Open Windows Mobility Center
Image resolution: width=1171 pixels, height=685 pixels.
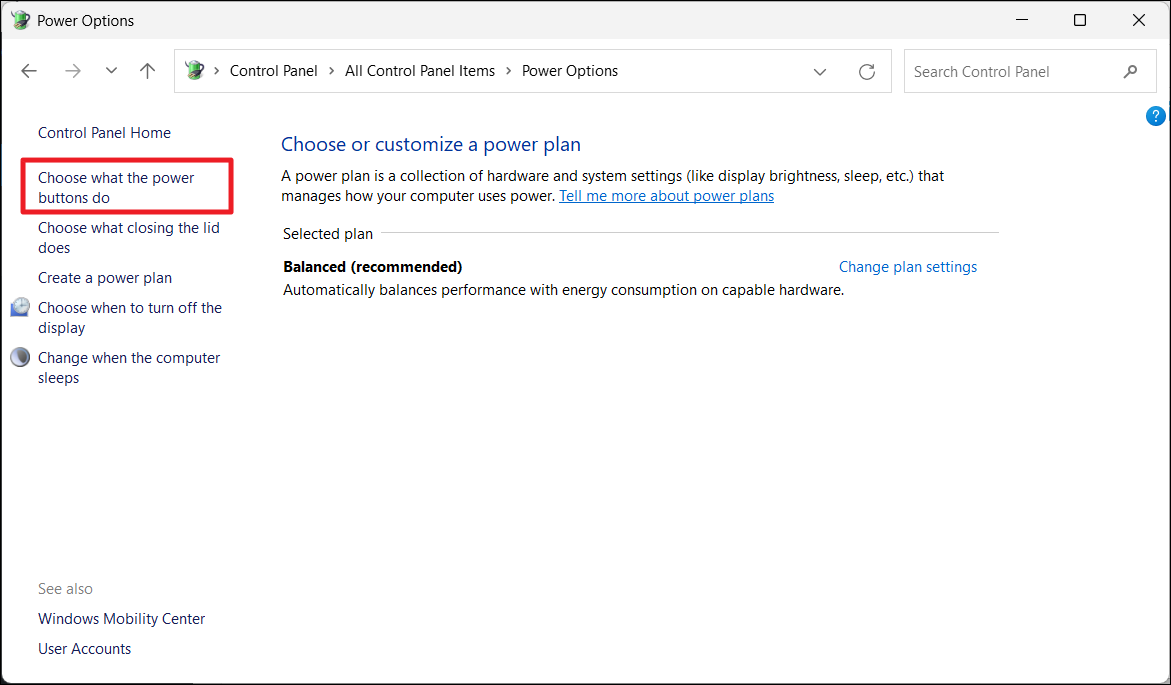point(121,619)
